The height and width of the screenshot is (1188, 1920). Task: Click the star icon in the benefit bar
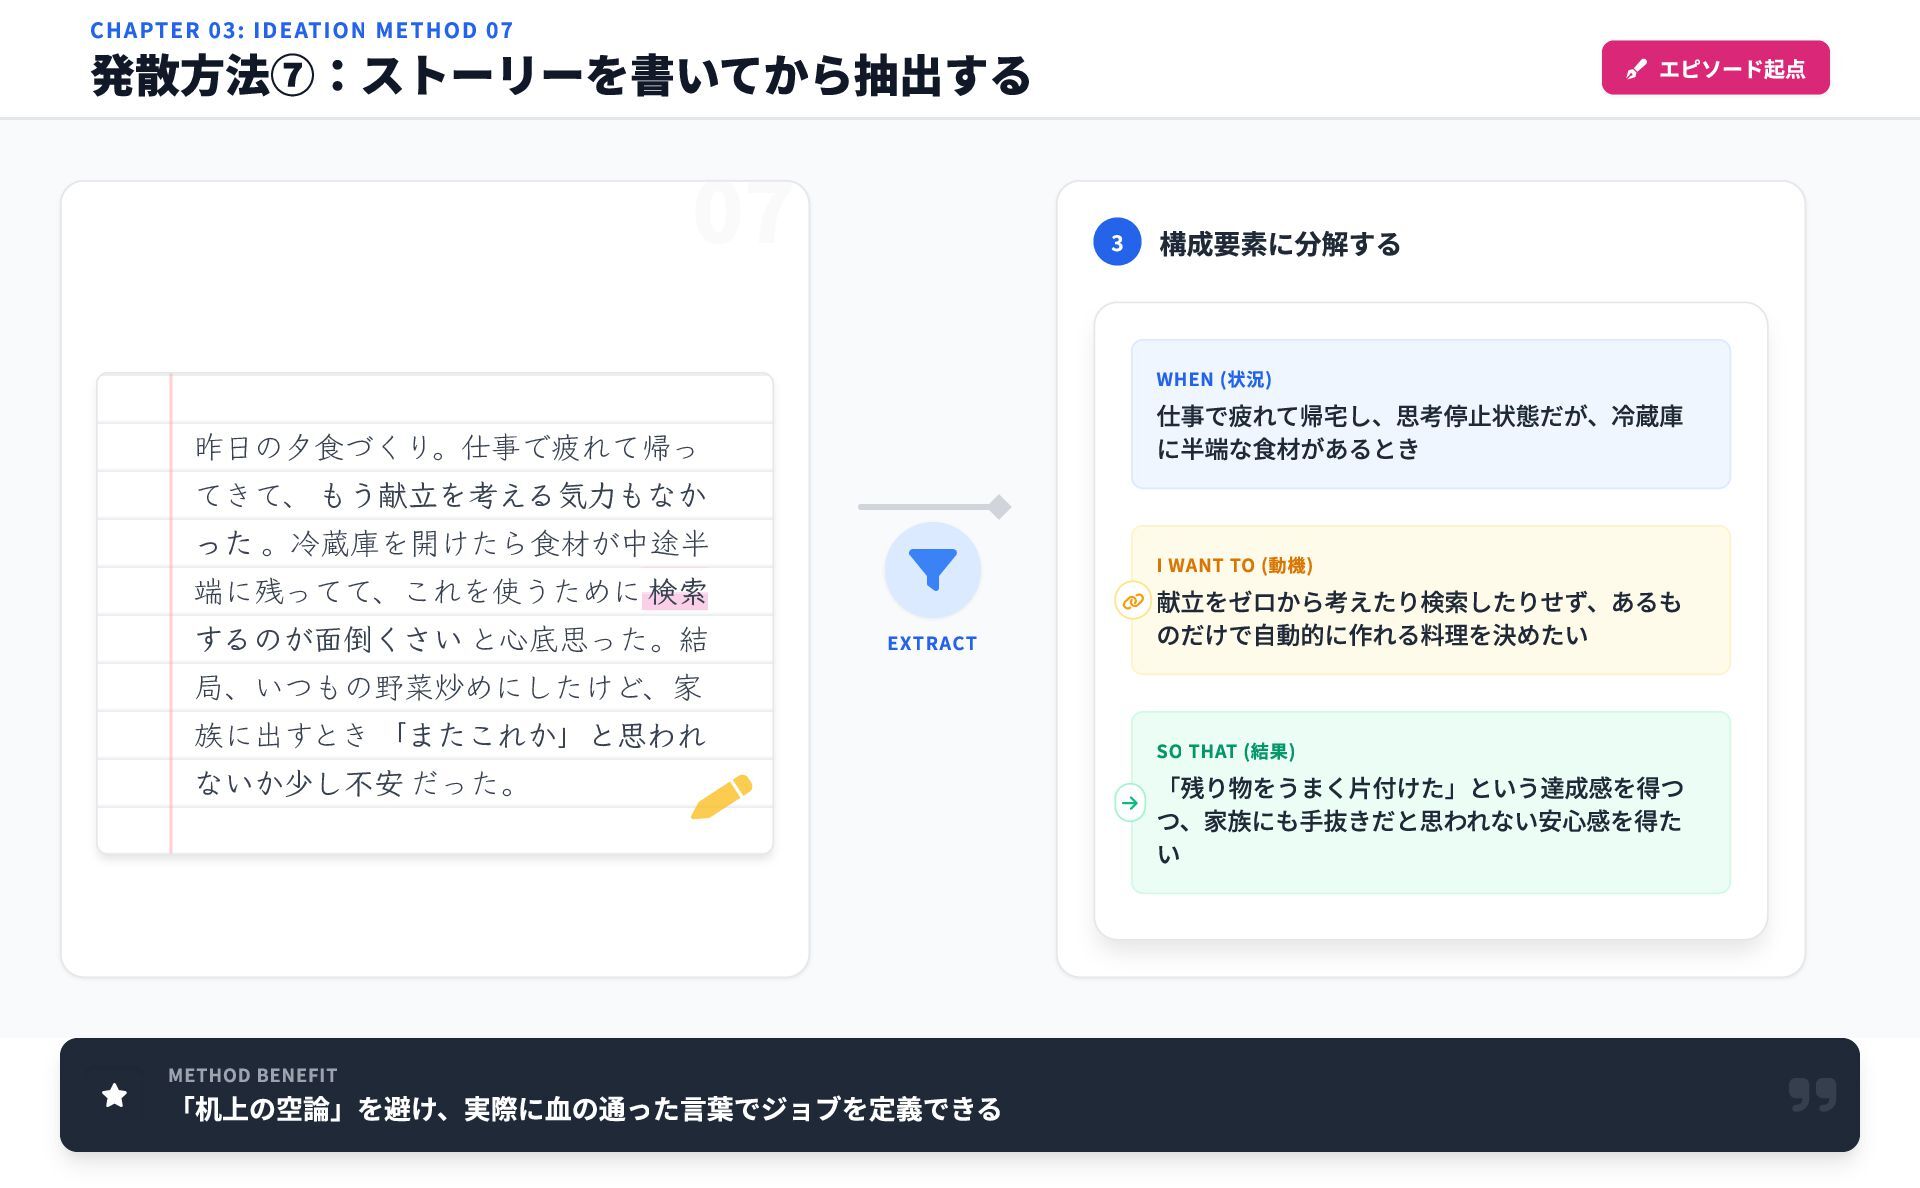point(115,1095)
